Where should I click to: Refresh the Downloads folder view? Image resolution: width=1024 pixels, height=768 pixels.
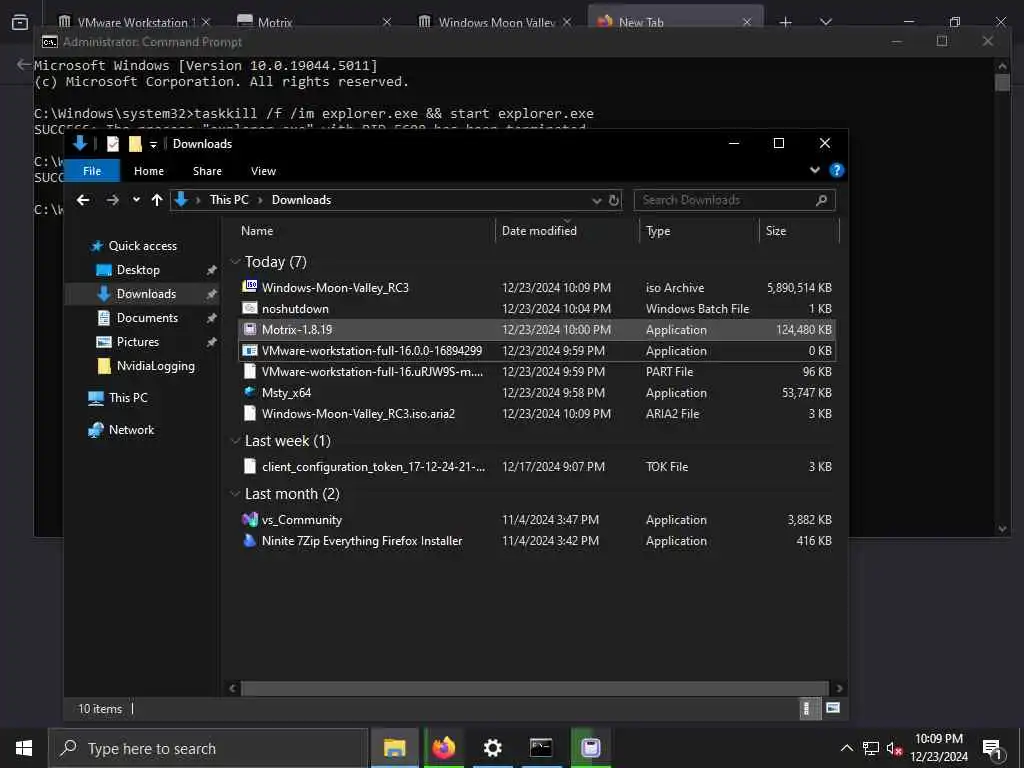(x=614, y=200)
